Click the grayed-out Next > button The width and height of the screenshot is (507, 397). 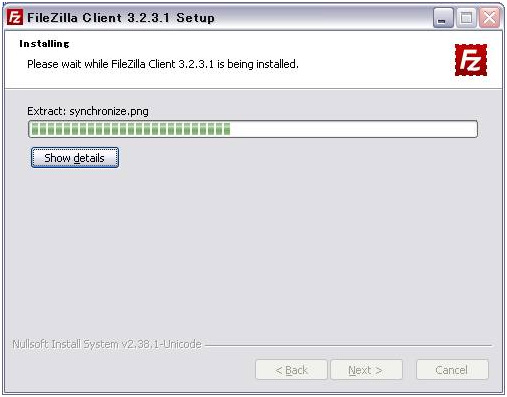366,370
